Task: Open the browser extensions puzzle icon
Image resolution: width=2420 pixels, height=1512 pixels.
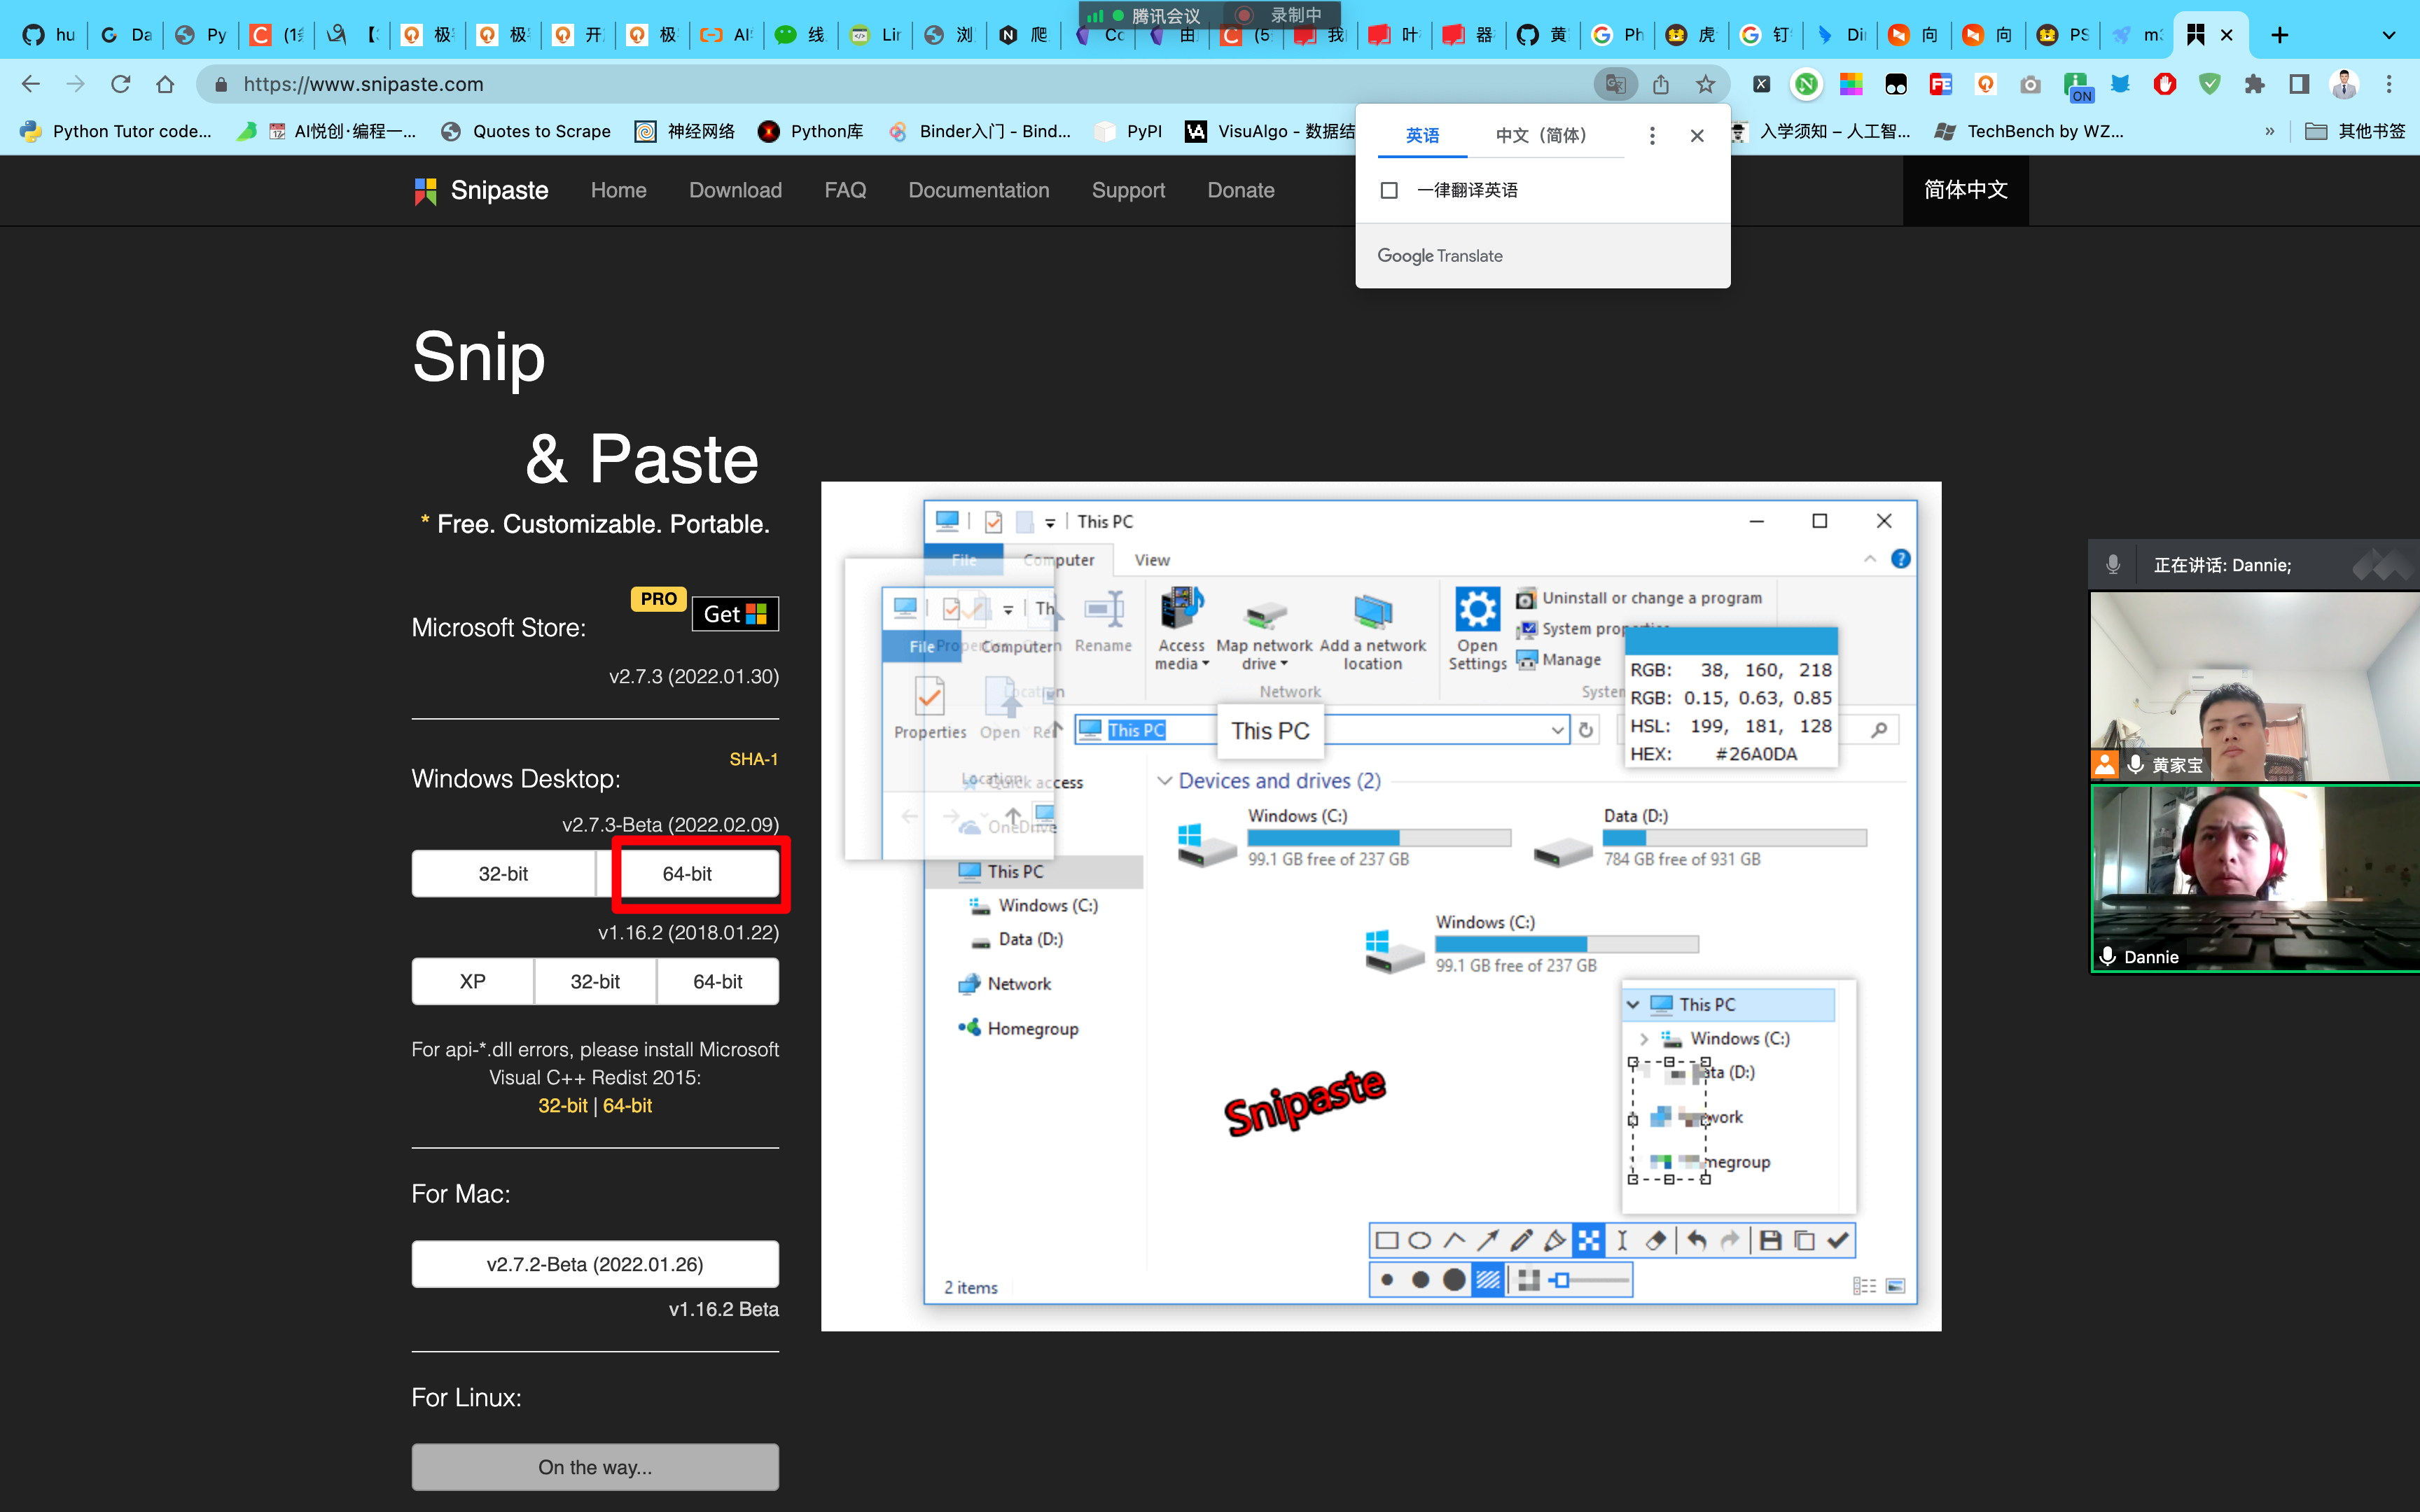Action: [x=2254, y=84]
